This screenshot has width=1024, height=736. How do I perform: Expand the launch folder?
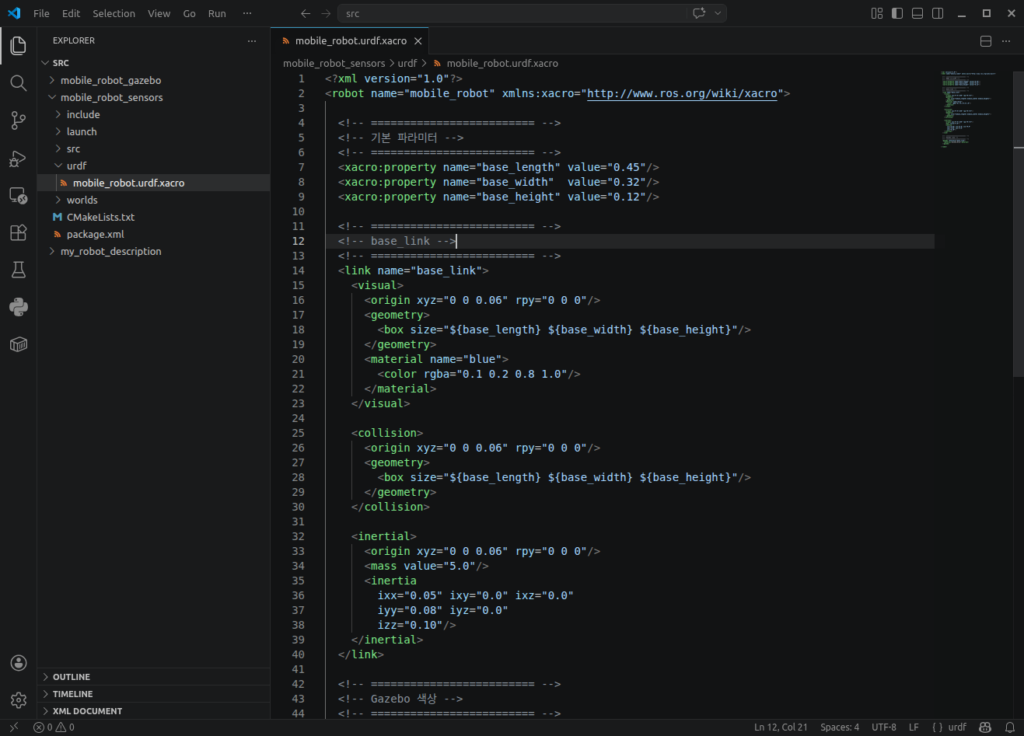coord(153,131)
